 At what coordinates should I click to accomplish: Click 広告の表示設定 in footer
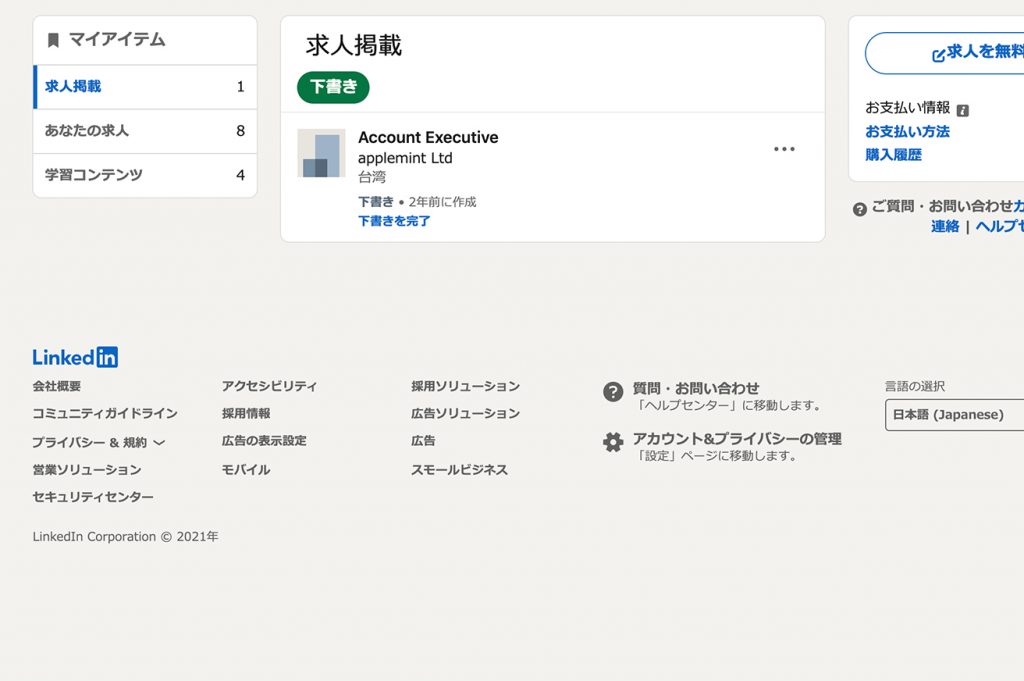pyautogui.click(x=264, y=441)
